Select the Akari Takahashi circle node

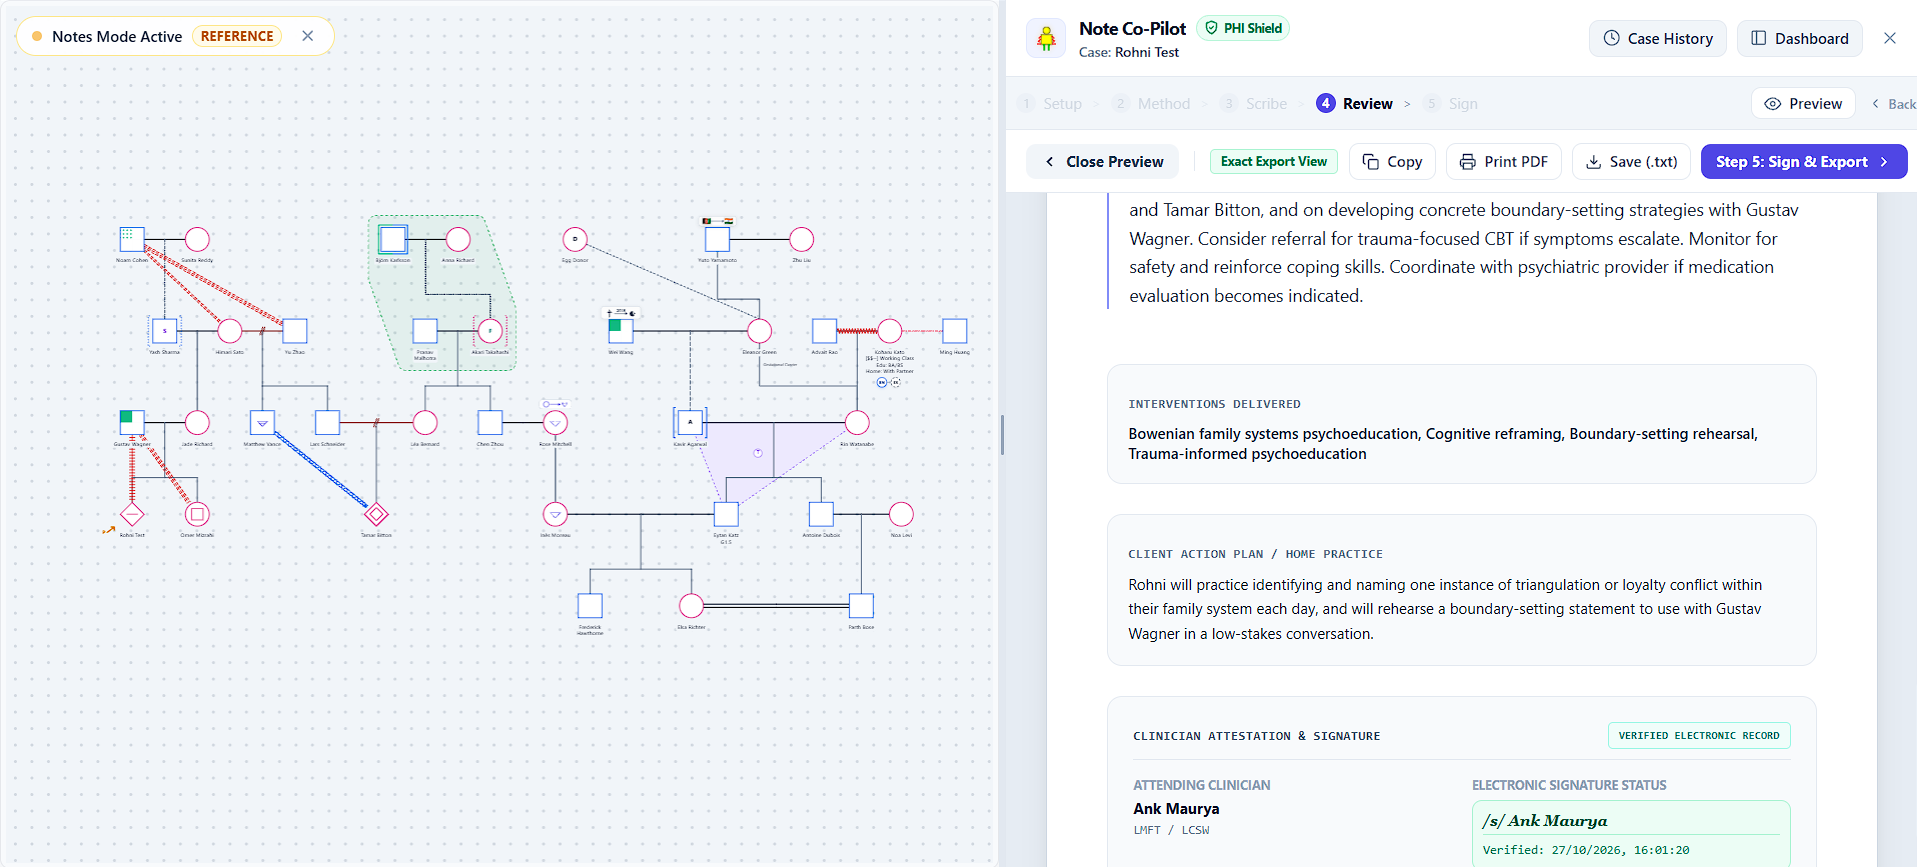(490, 331)
